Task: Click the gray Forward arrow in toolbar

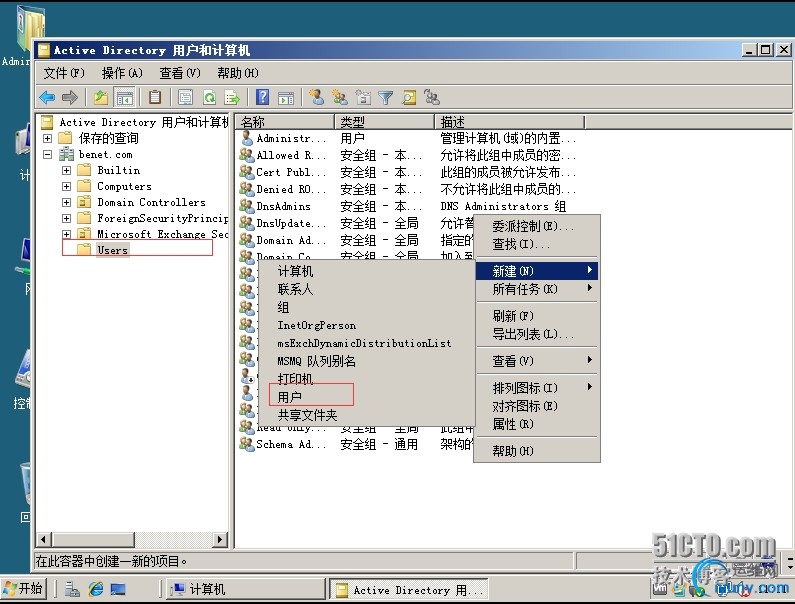Action: [69, 97]
